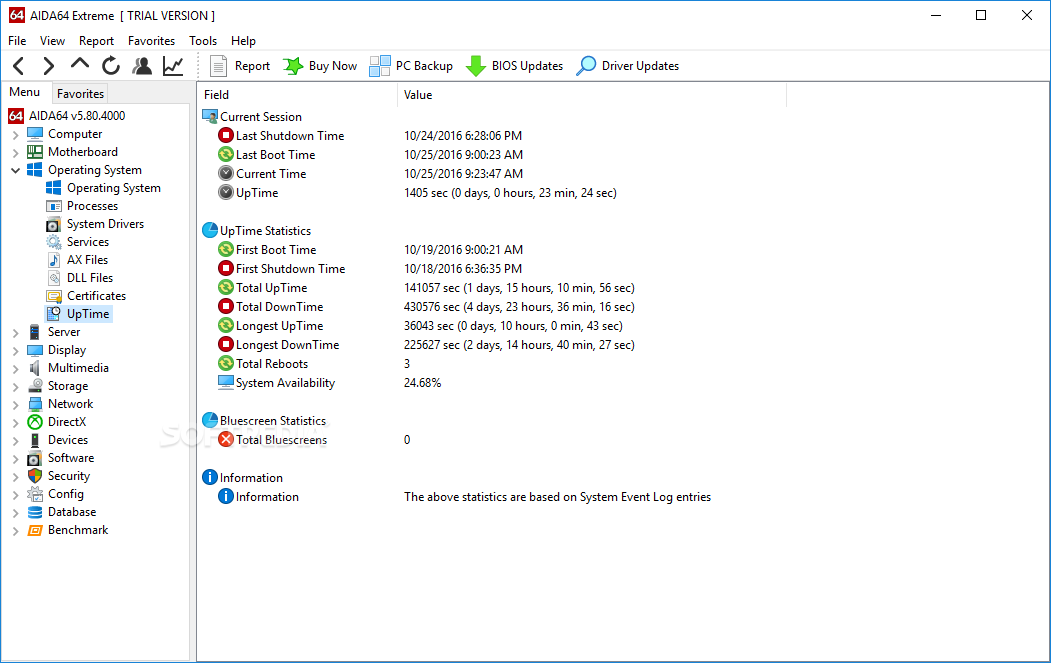Viewport: 1051px width, 663px height.
Task: Refresh the current page
Action: pyautogui.click(x=111, y=66)
